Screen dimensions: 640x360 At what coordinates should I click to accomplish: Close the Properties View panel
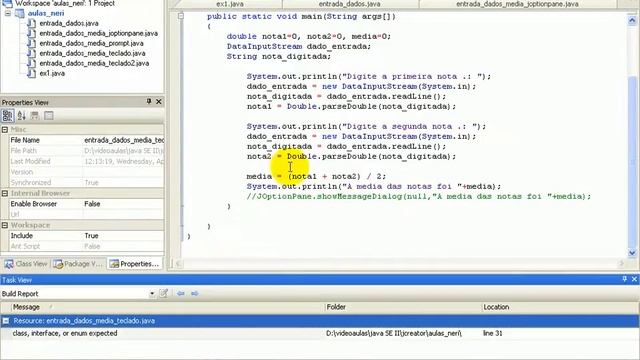click(x=159, y=101)
